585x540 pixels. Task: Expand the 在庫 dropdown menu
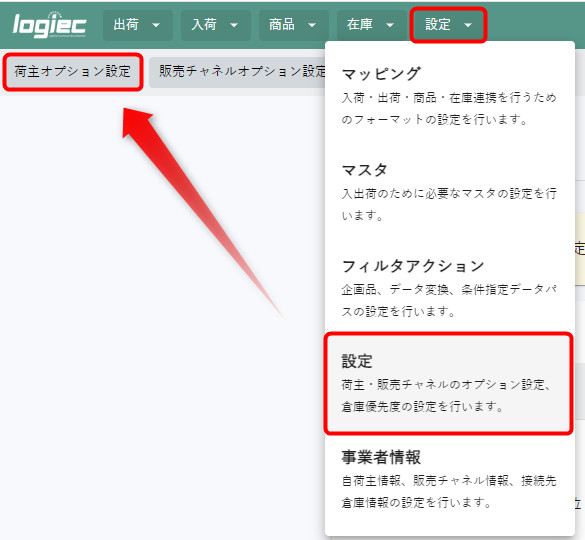372,25
